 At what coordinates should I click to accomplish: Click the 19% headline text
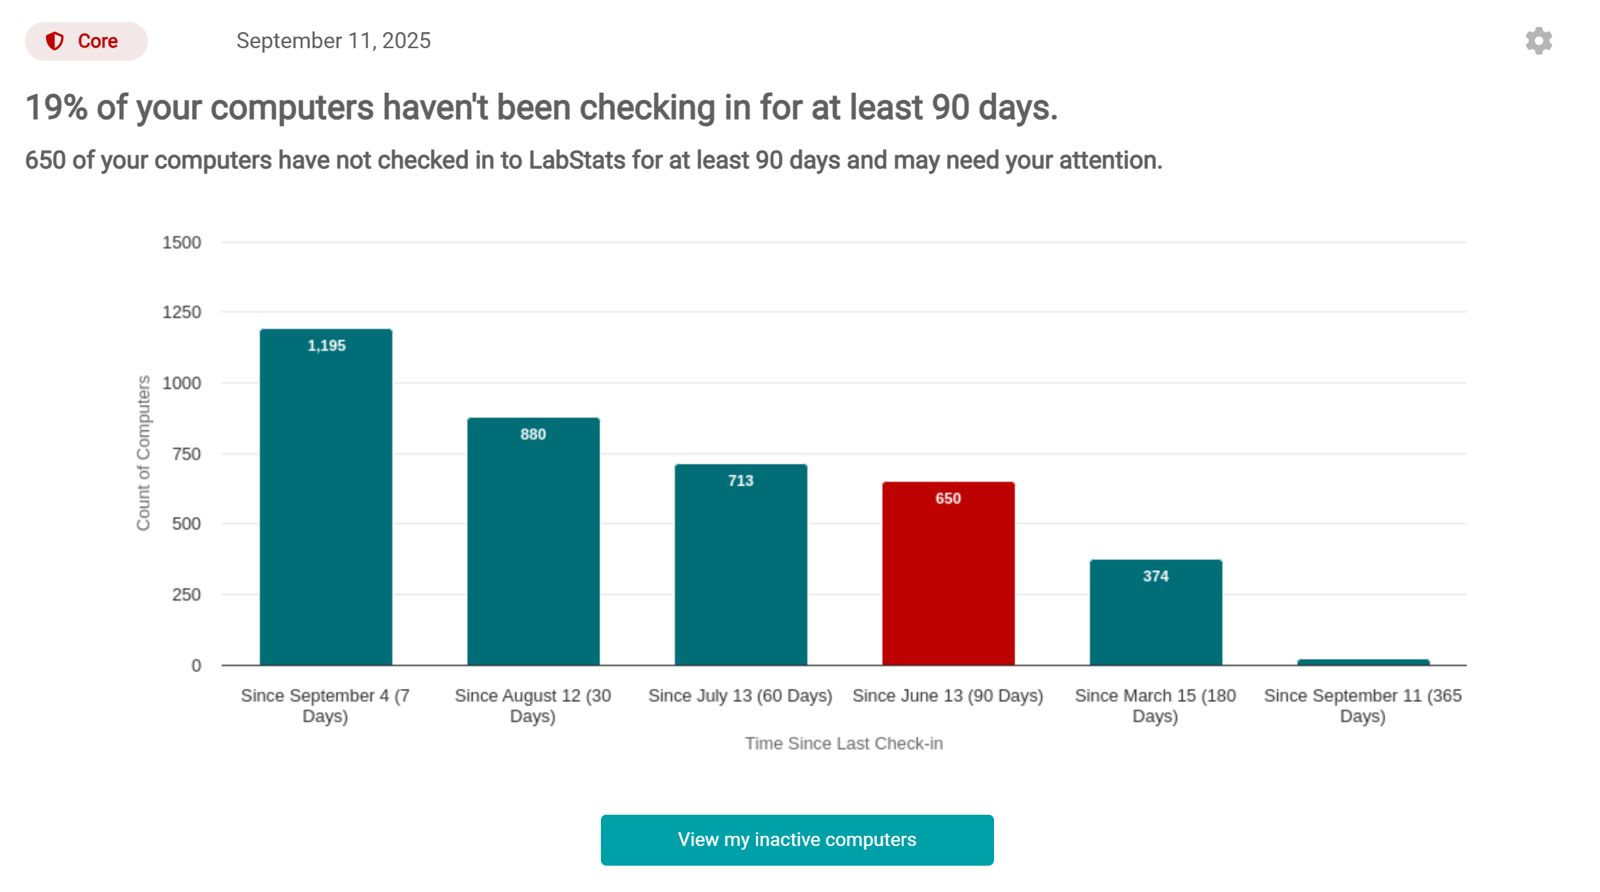pyautogui.click(x=541, y=107)
